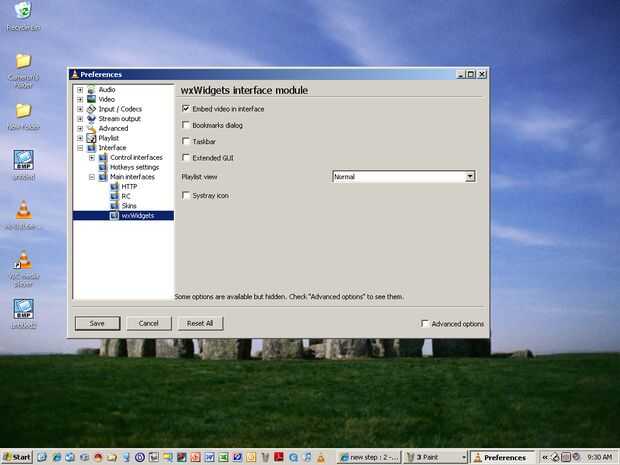Click the wxWidgets module icon
Image resolution: width=620 pixels, height=465 pixels.
[x=114, y=215]
